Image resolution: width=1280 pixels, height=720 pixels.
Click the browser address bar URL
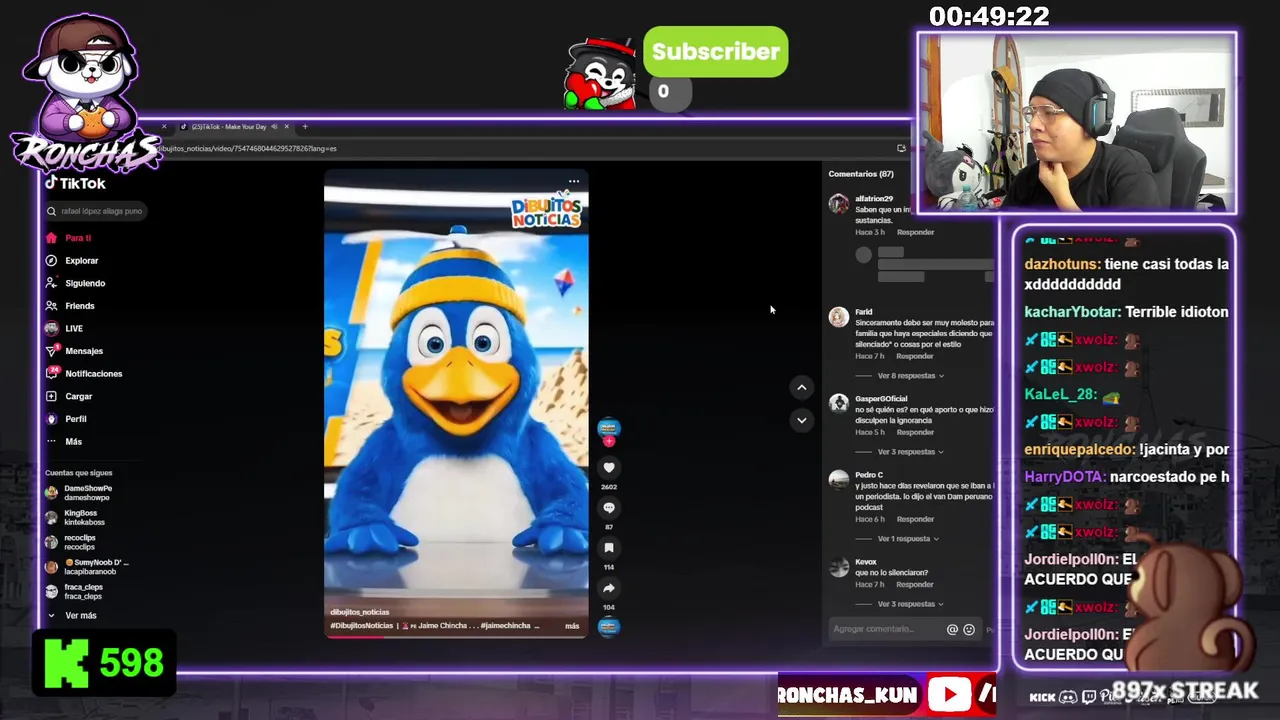point(248,148)
